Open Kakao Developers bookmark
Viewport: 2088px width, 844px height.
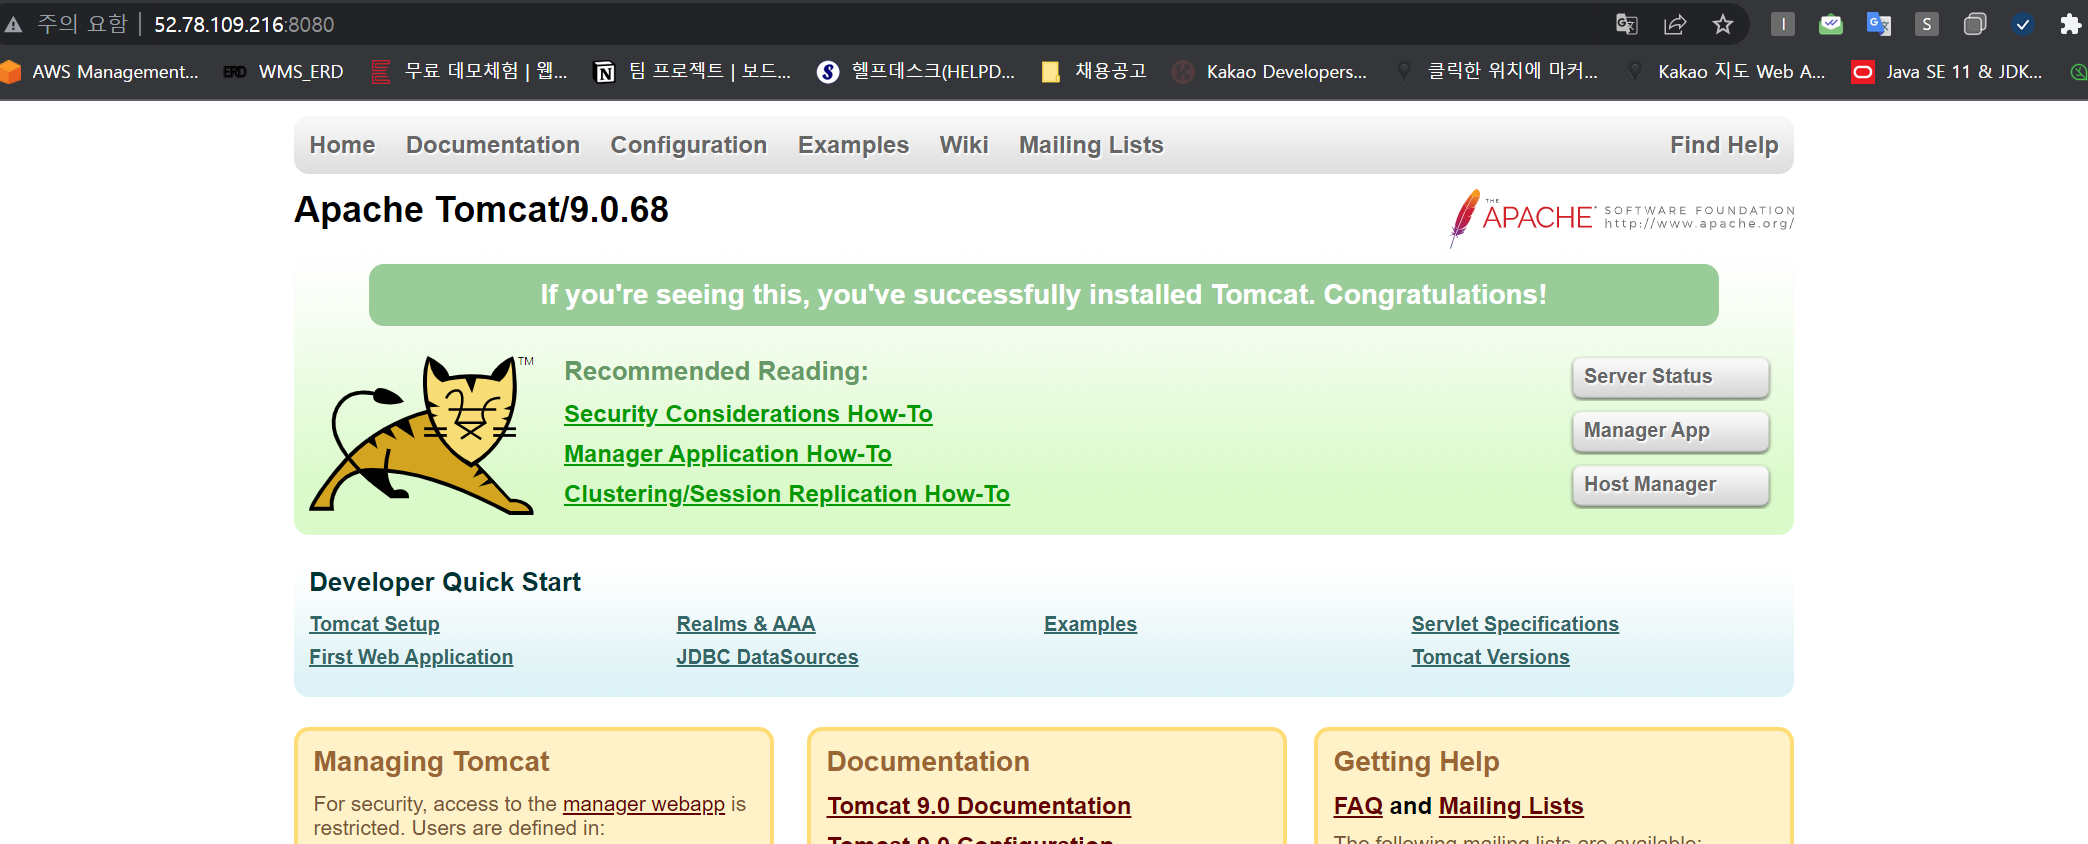(1270, 72)
